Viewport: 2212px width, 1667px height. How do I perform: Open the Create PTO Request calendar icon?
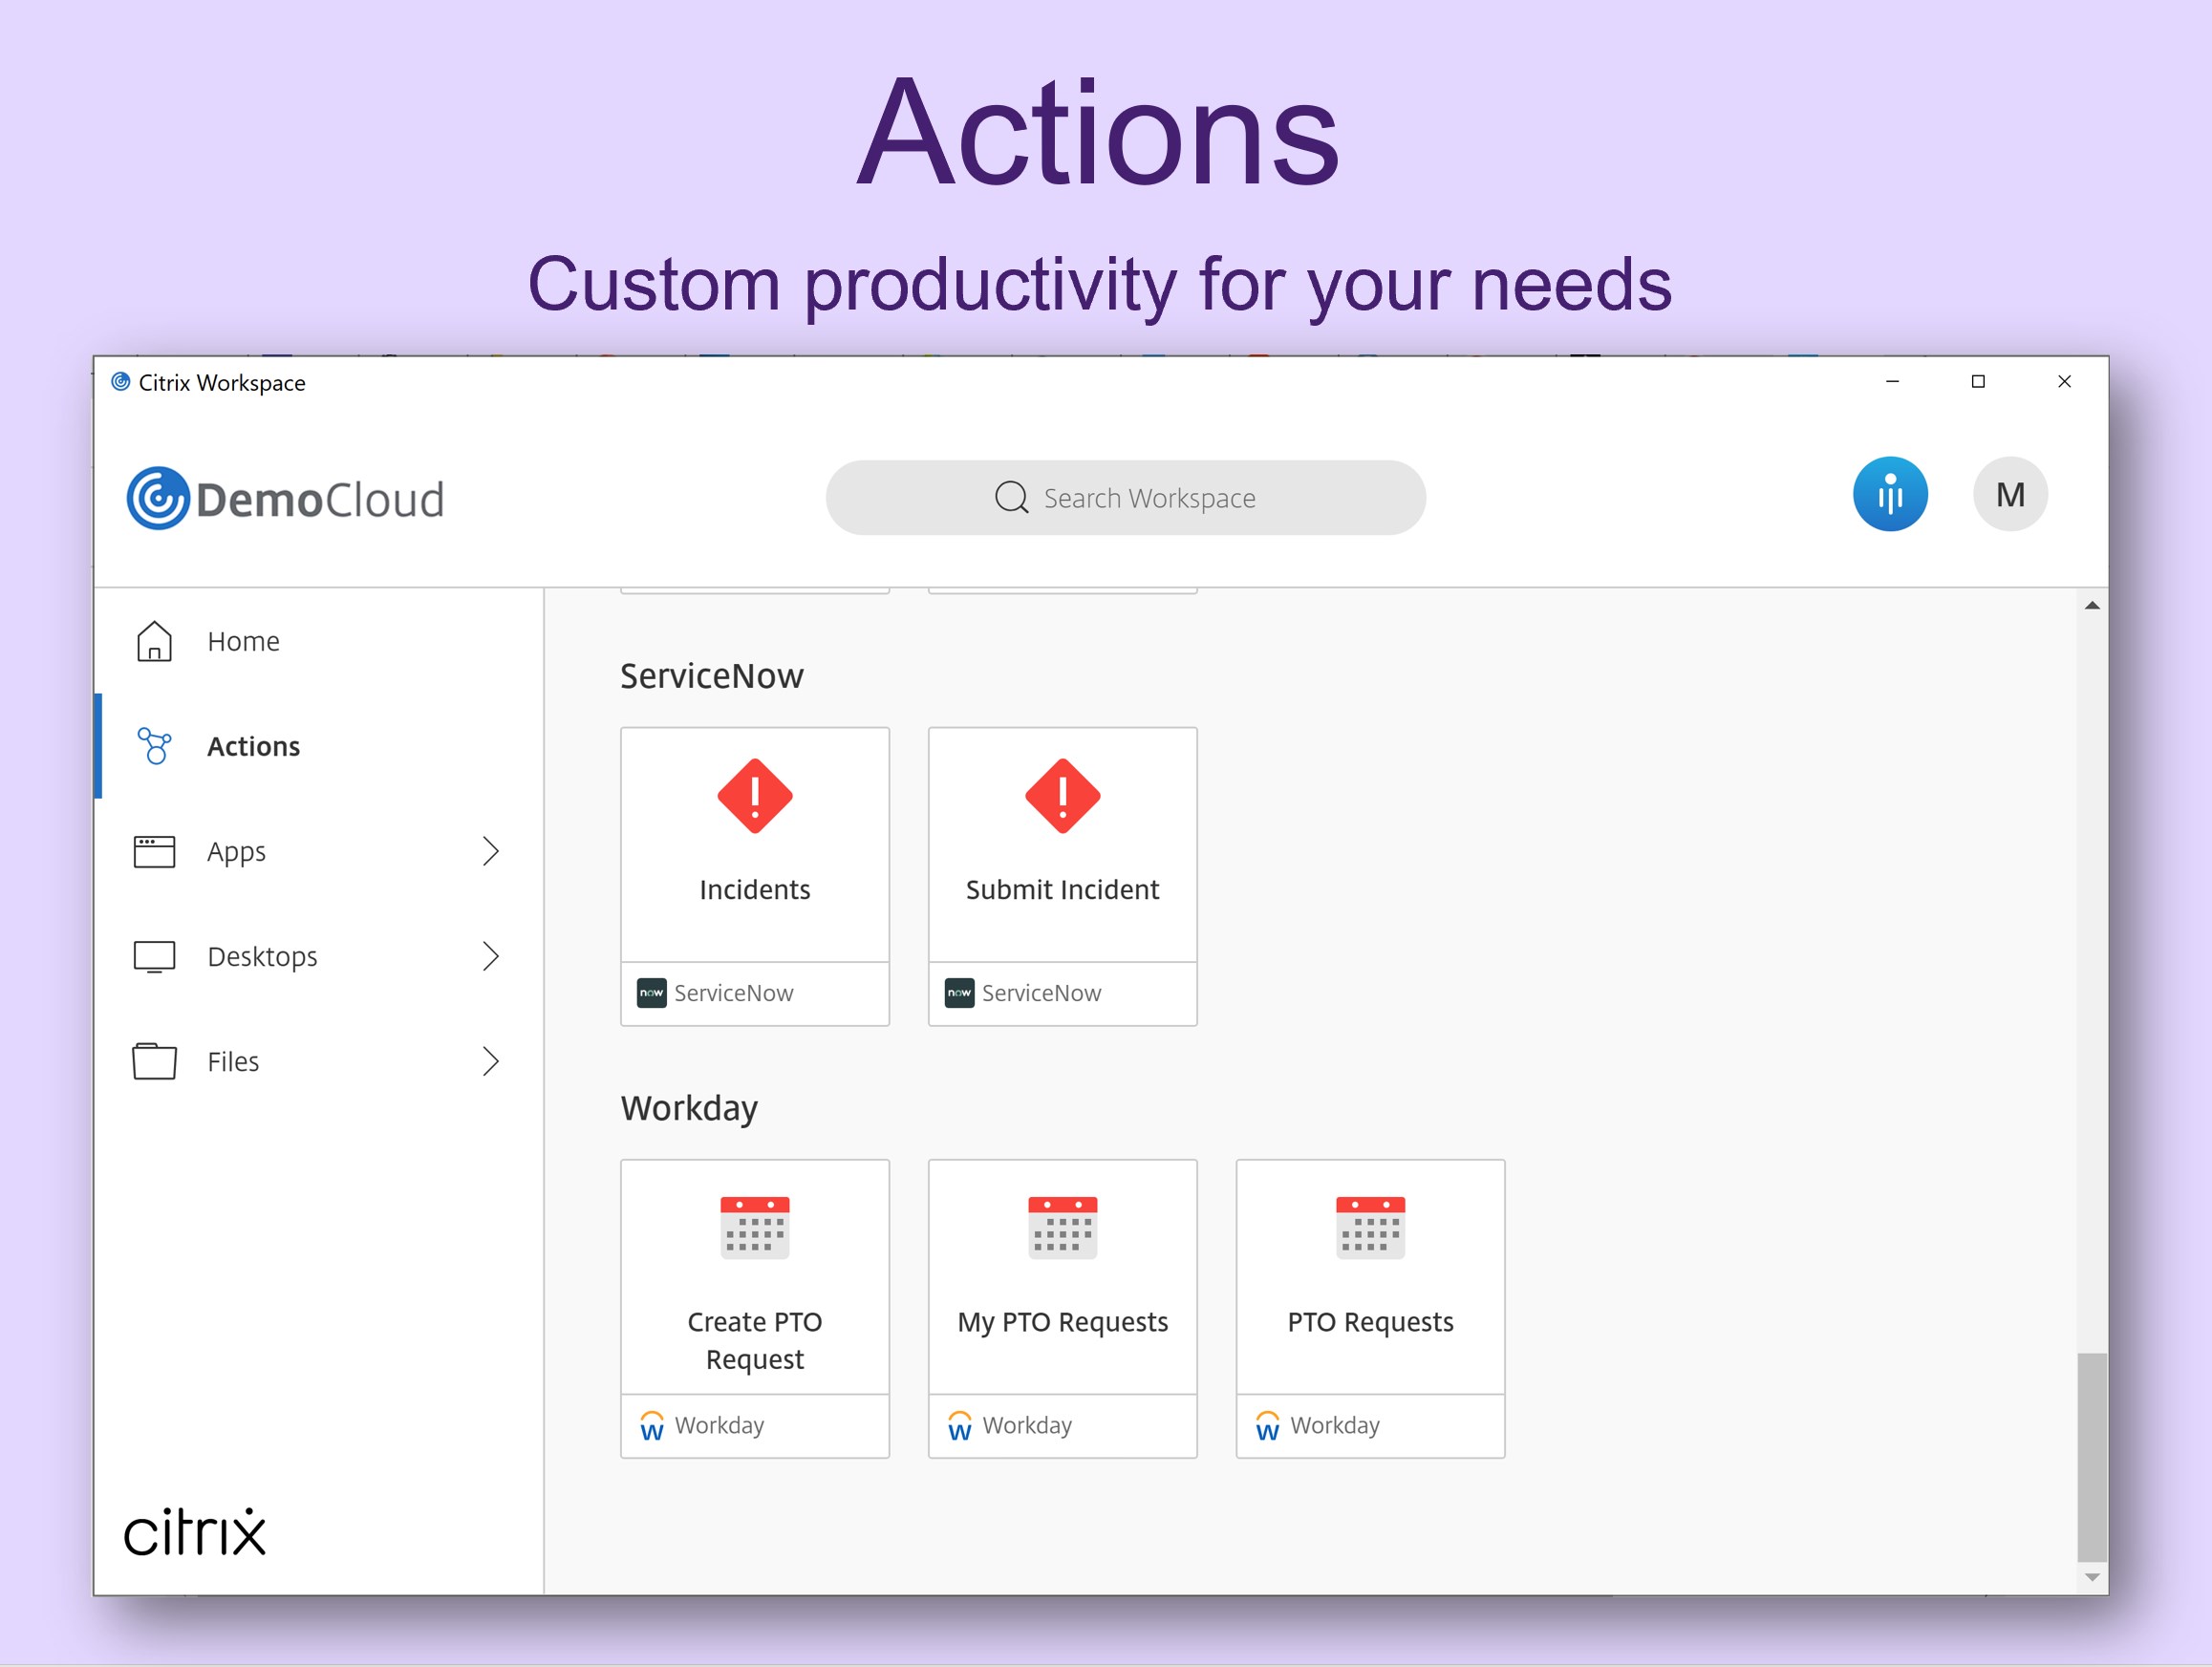pos(754,1227)
